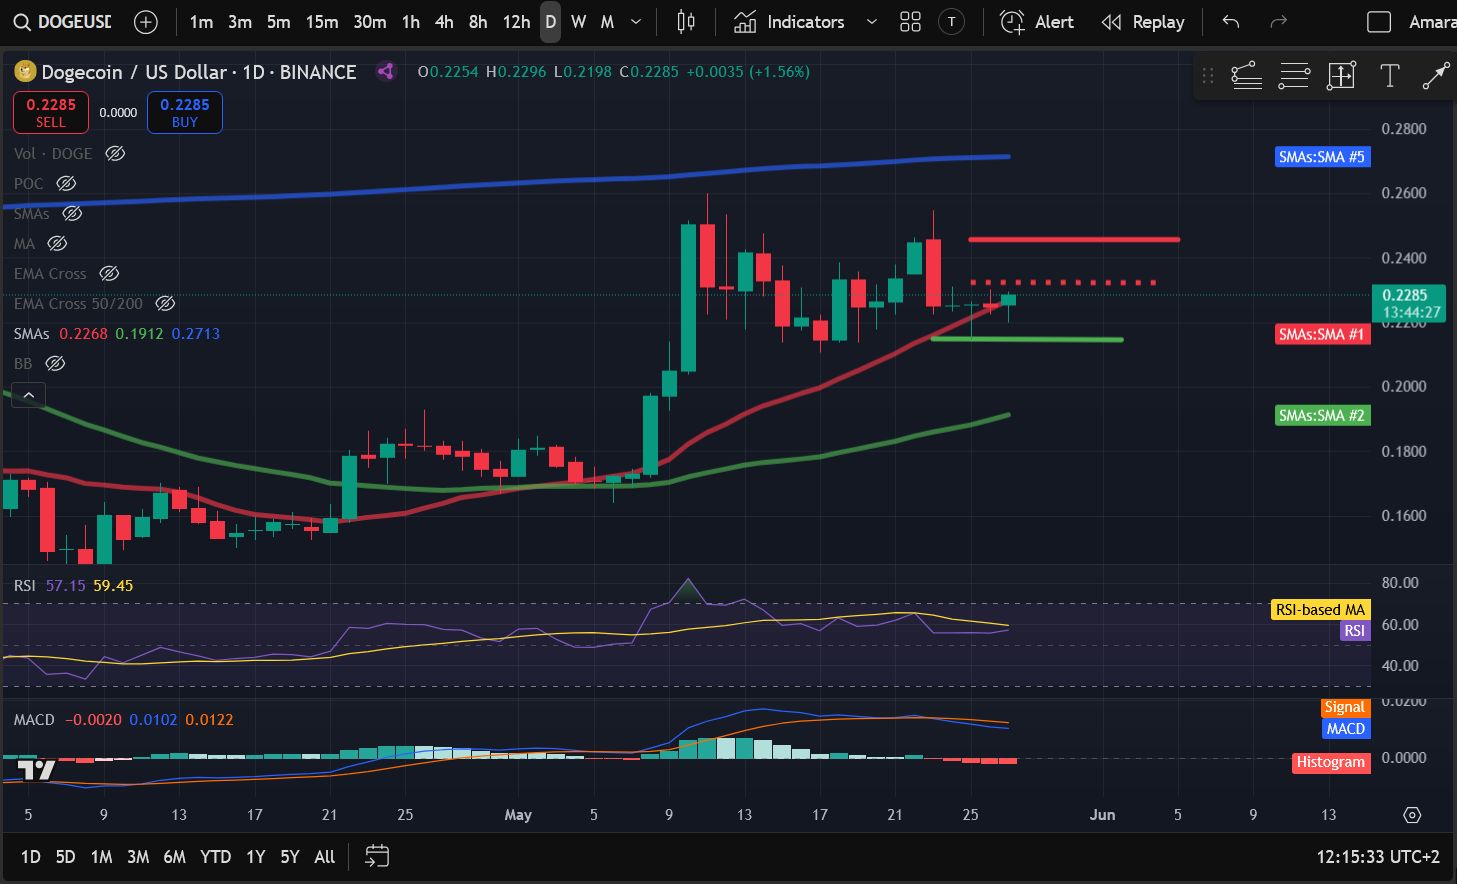
Task: Show the EMA Cross 50/200 indicator
Action: [166, 303]
